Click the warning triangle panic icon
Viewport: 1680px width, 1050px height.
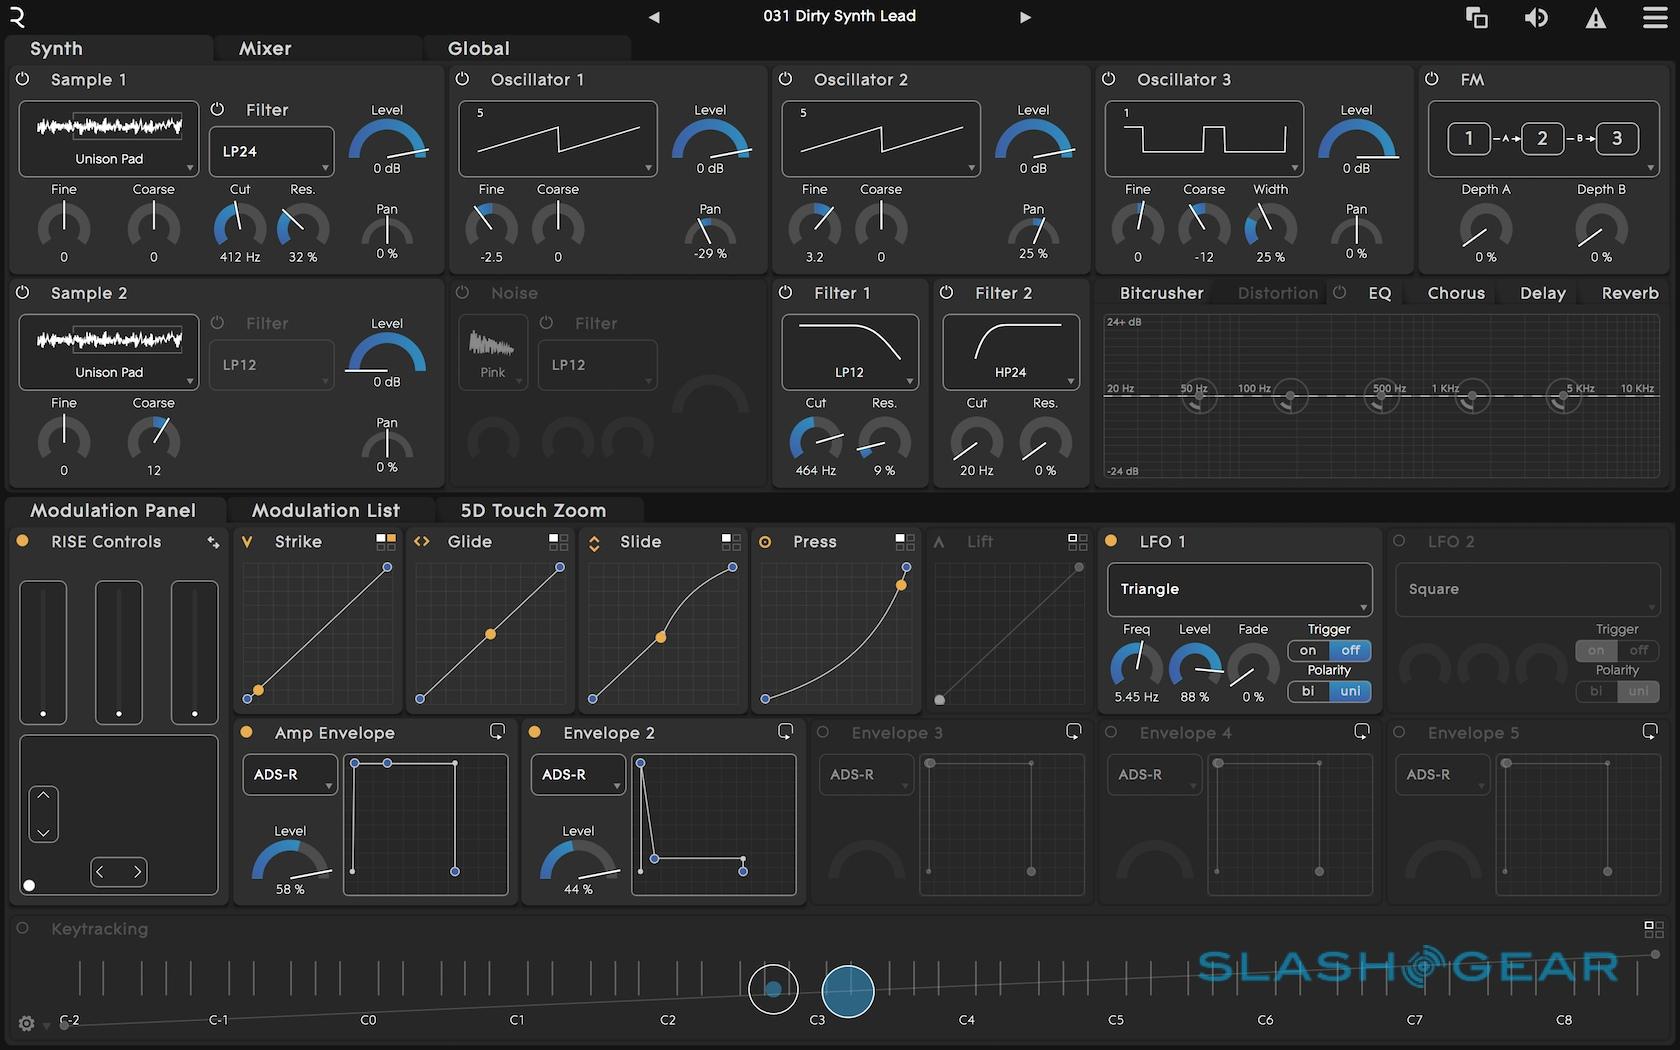tap(1596, 18)
